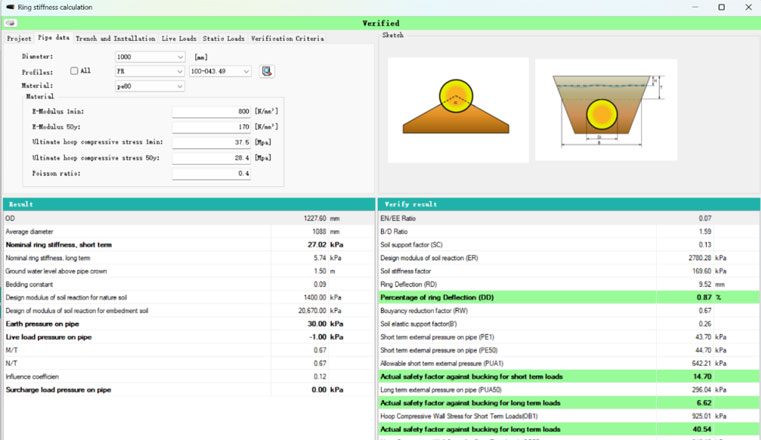Click the trench cross-section sketch image
The height and width of the screenshot is (440, 761).
tap(605, 110)
